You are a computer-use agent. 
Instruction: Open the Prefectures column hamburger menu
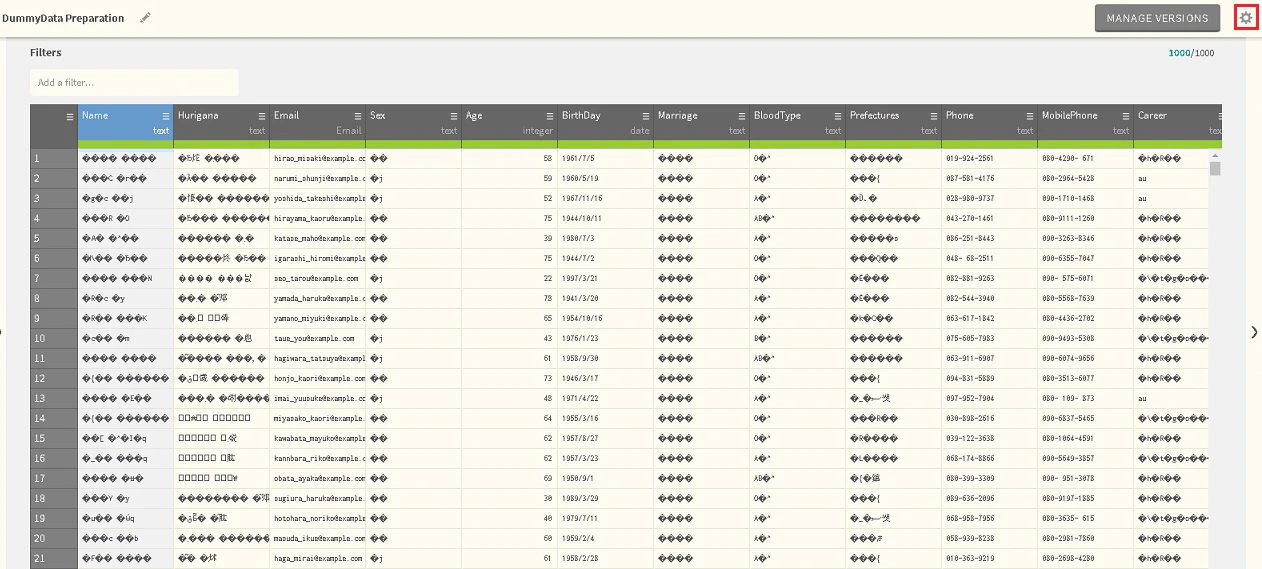(x=934, y=116)
